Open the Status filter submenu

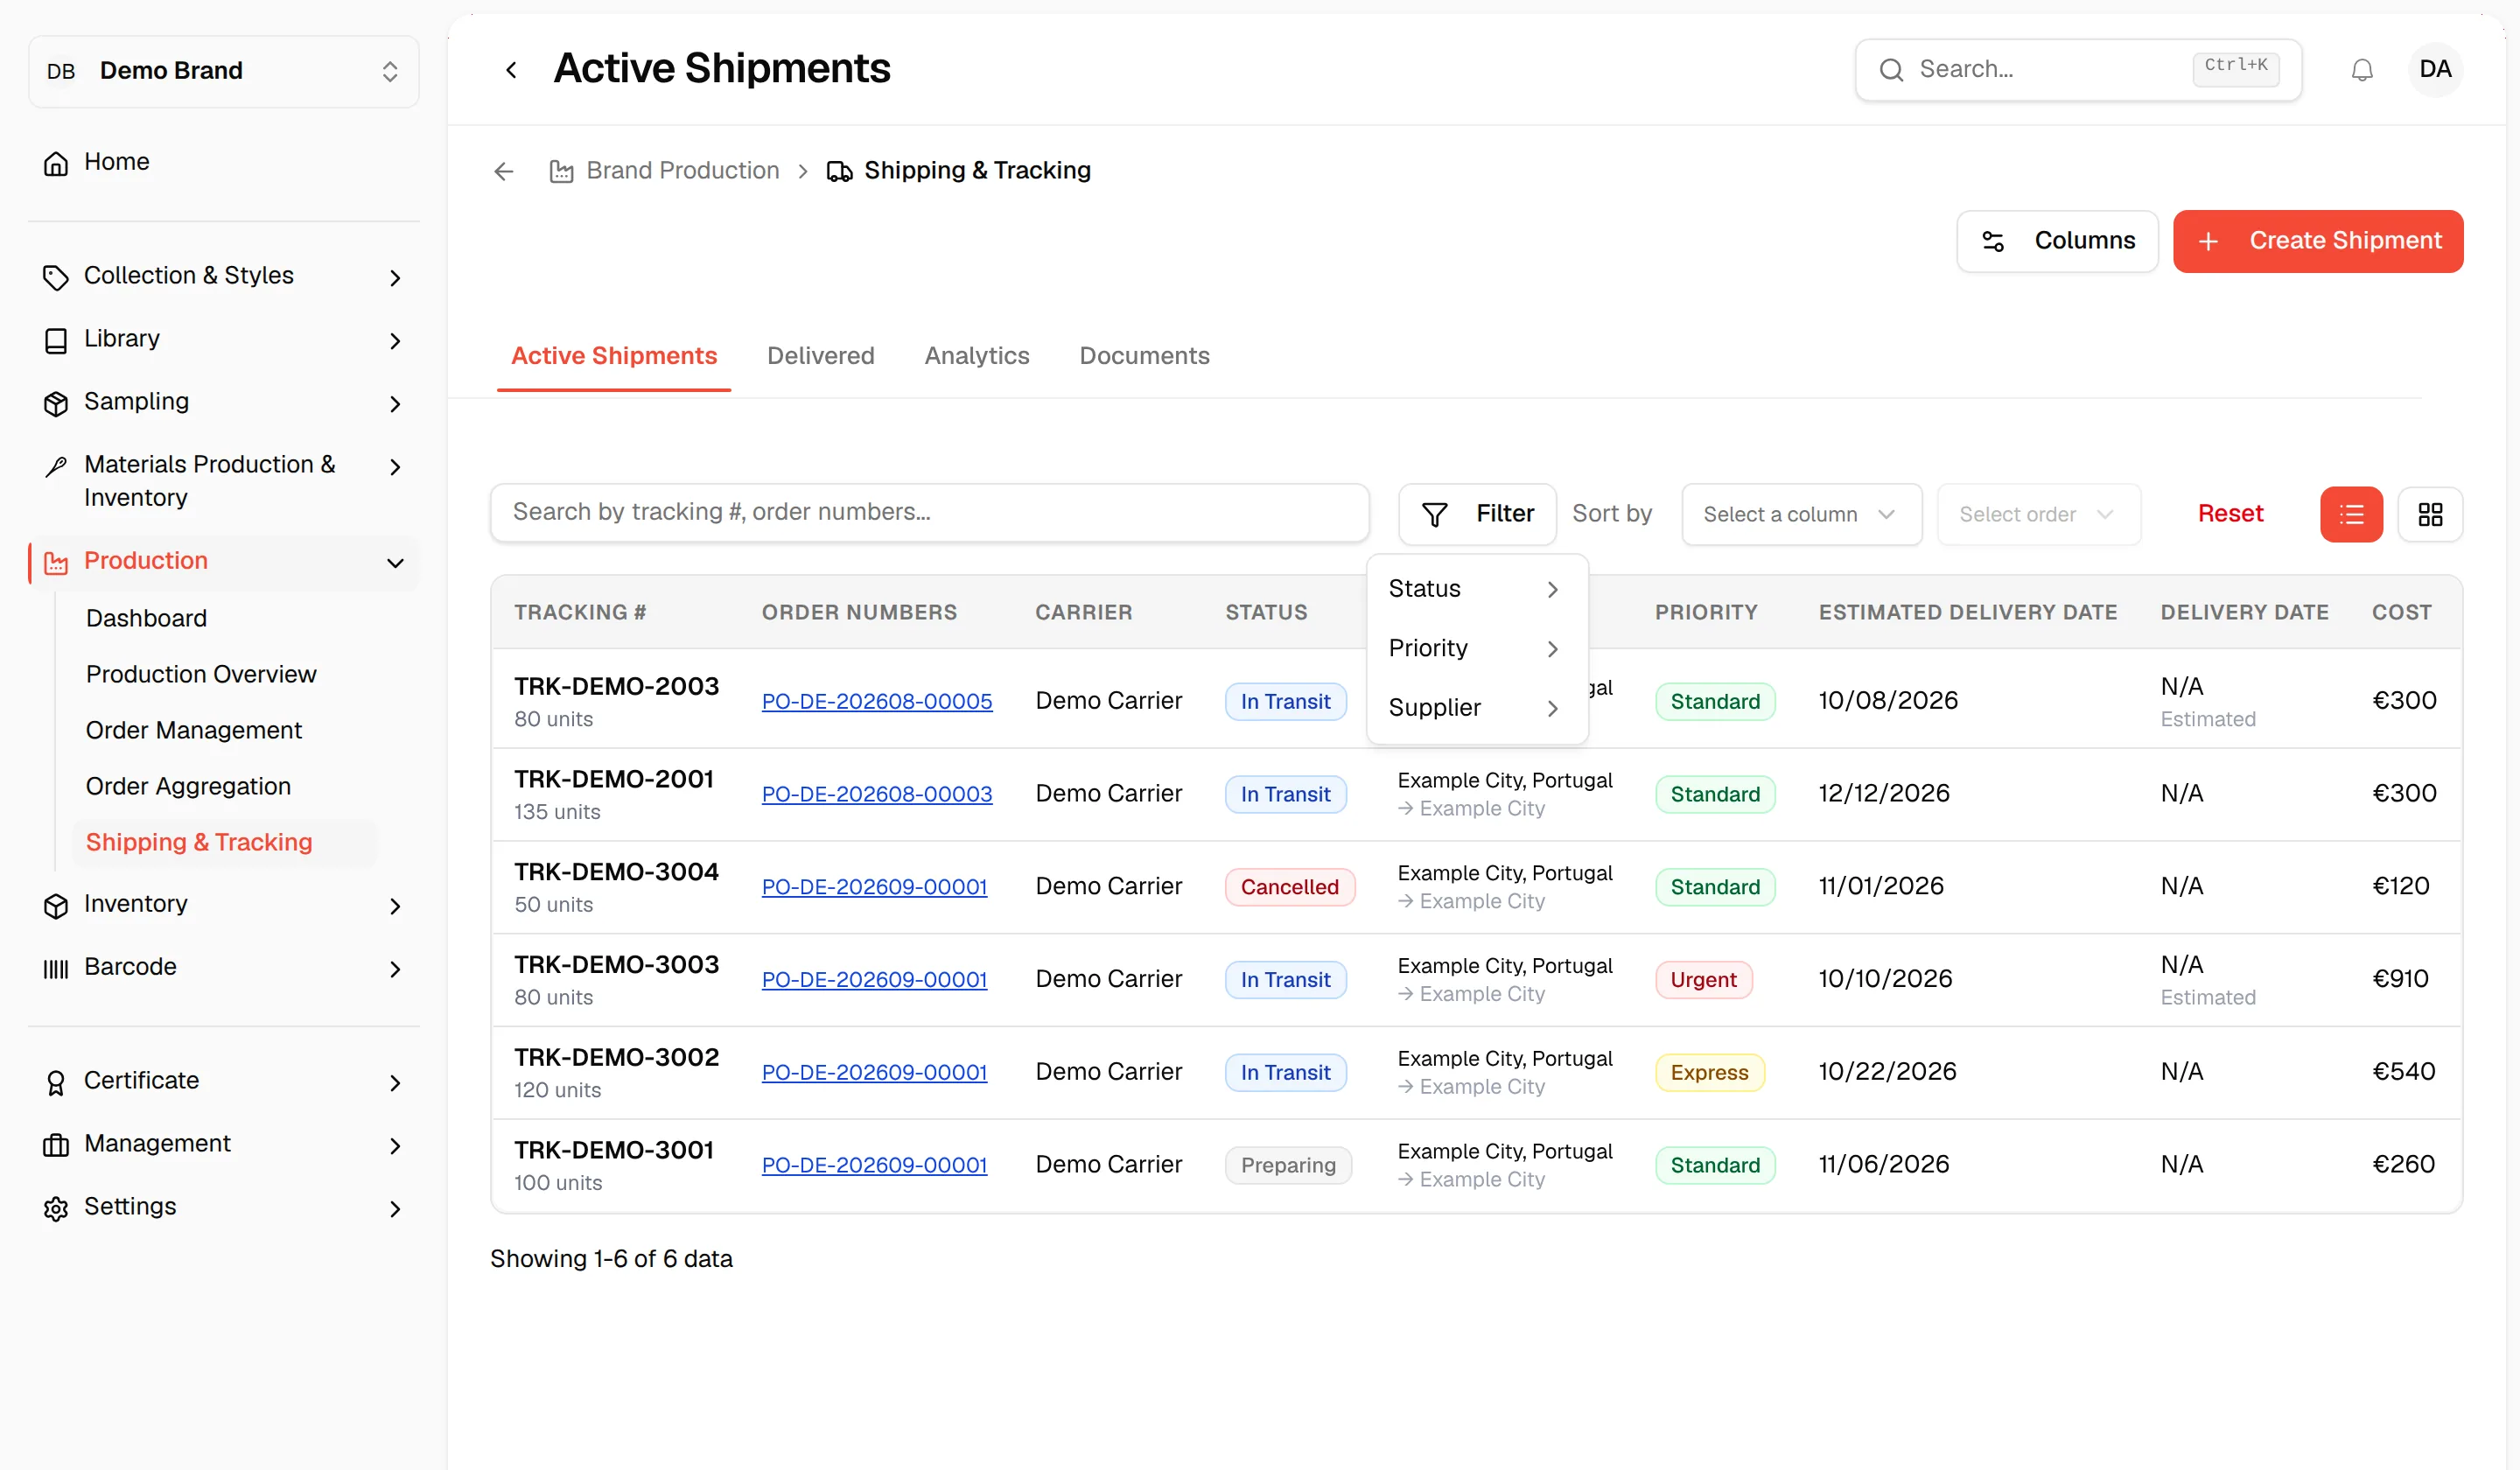(1476, 589)
